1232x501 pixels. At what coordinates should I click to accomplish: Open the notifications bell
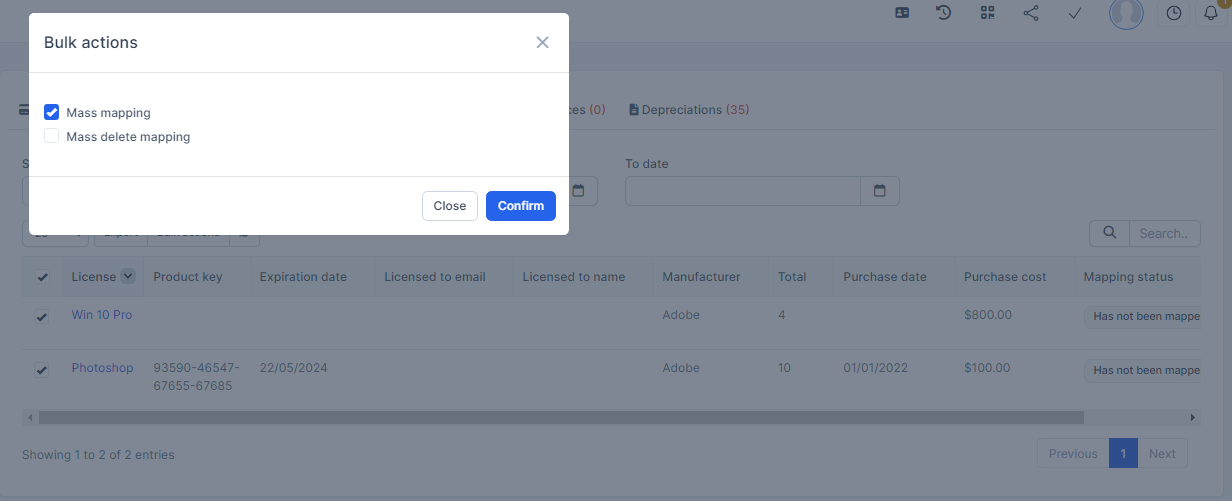pos(1211,13)
